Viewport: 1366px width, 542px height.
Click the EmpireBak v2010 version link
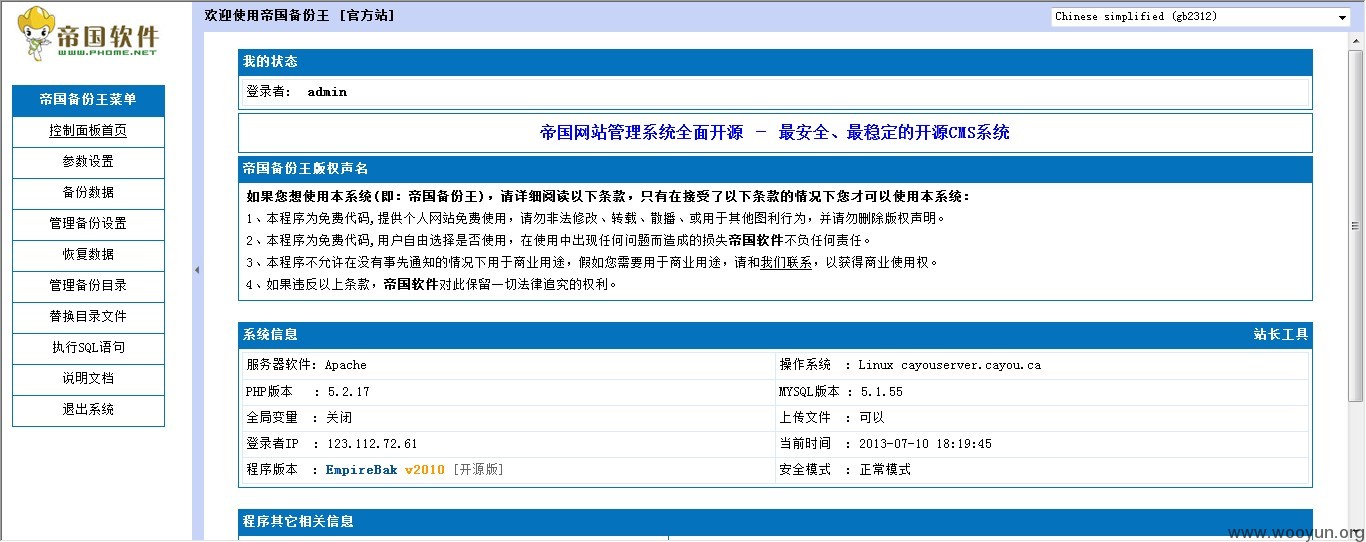[x=385, y=470]
